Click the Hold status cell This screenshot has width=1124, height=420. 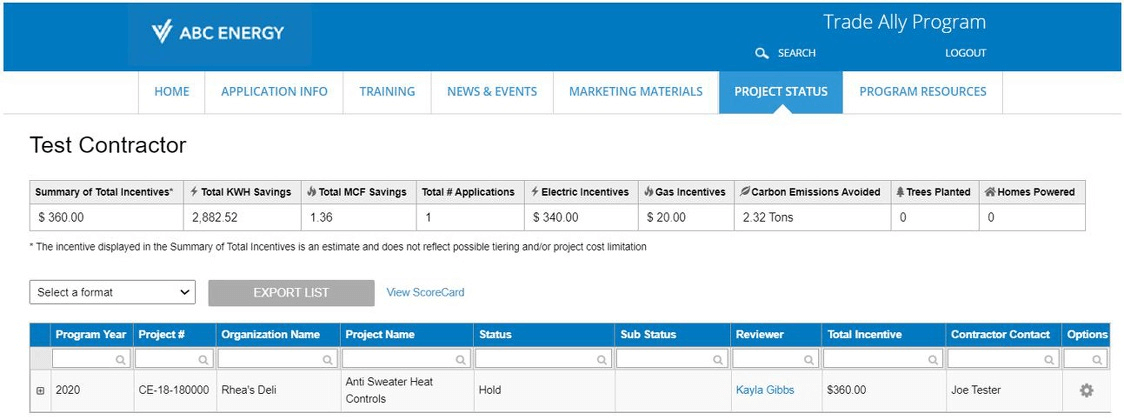coord(543,391)
